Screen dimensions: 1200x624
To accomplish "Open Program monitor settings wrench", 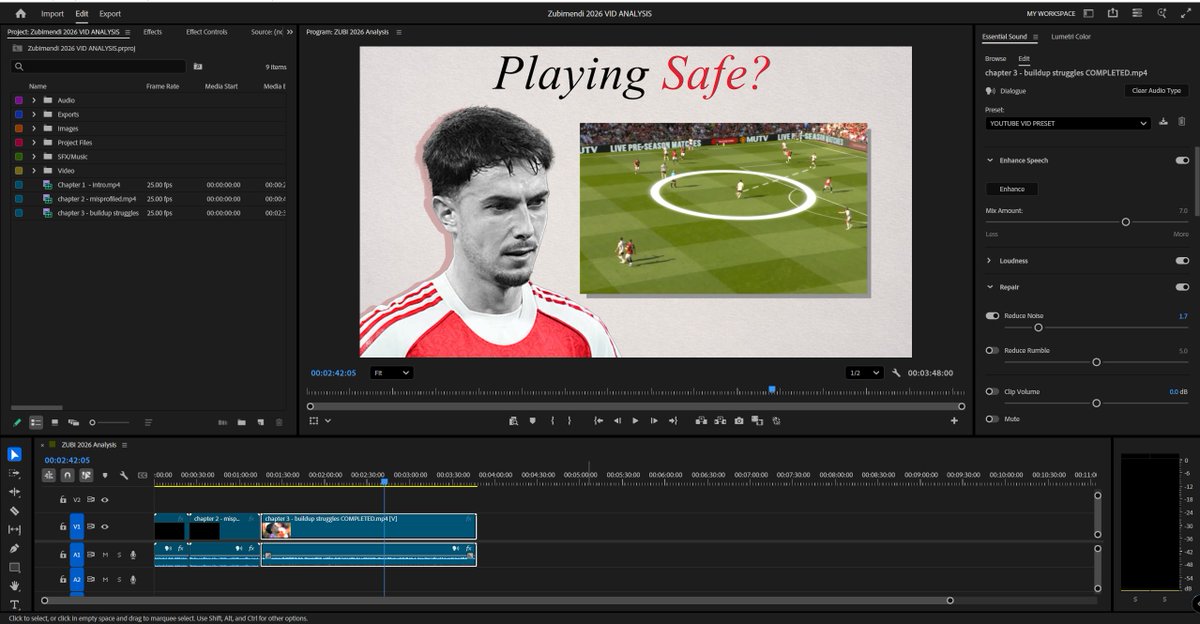I will tap(897, 373).
